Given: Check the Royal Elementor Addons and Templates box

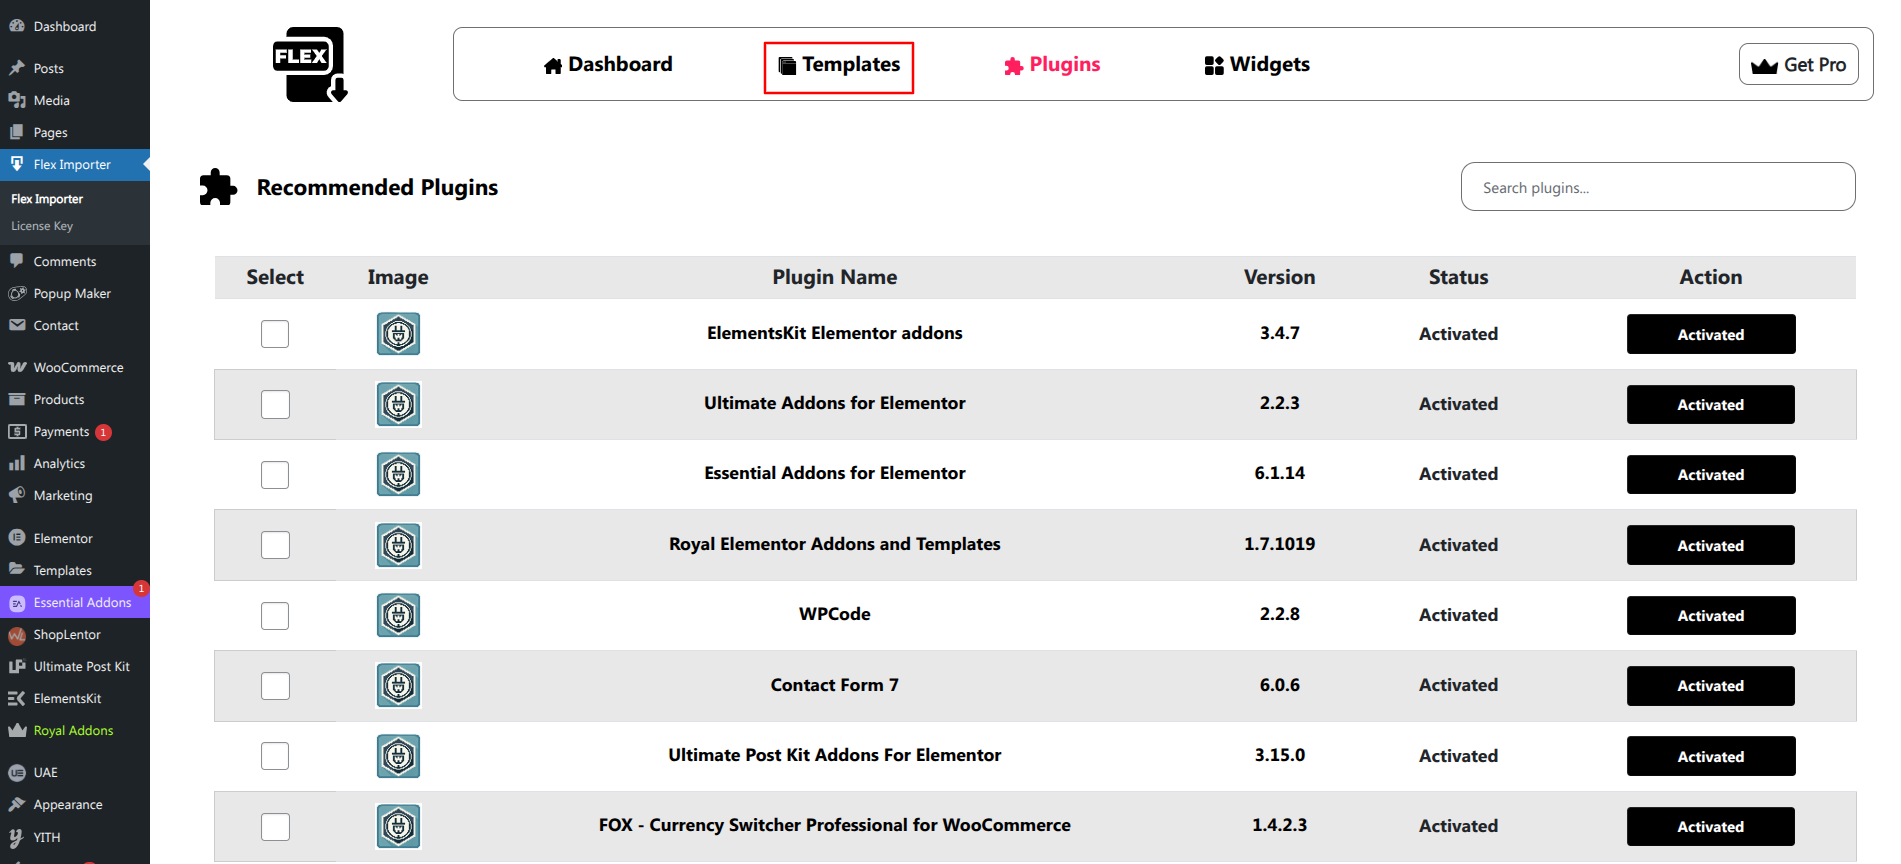Looking at the screenshot, I should 275,545.
